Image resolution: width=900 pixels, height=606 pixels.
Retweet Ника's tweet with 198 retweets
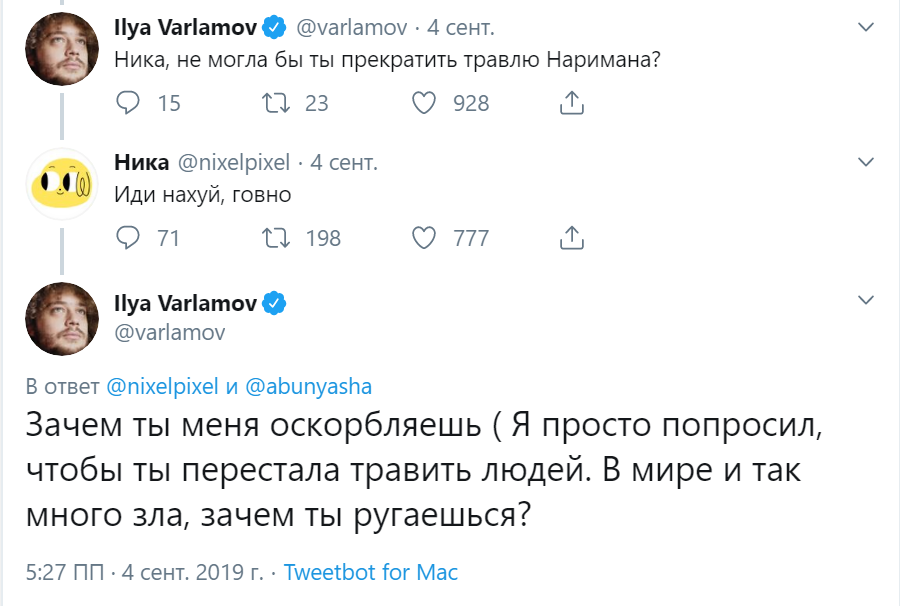276,238
